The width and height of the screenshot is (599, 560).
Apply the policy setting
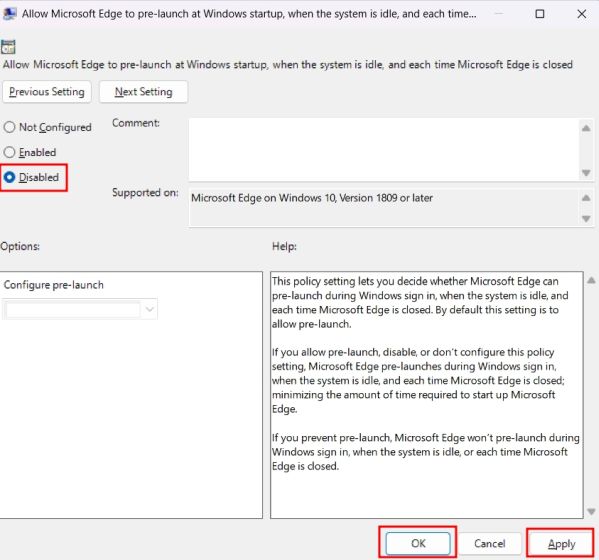point(561,543)
